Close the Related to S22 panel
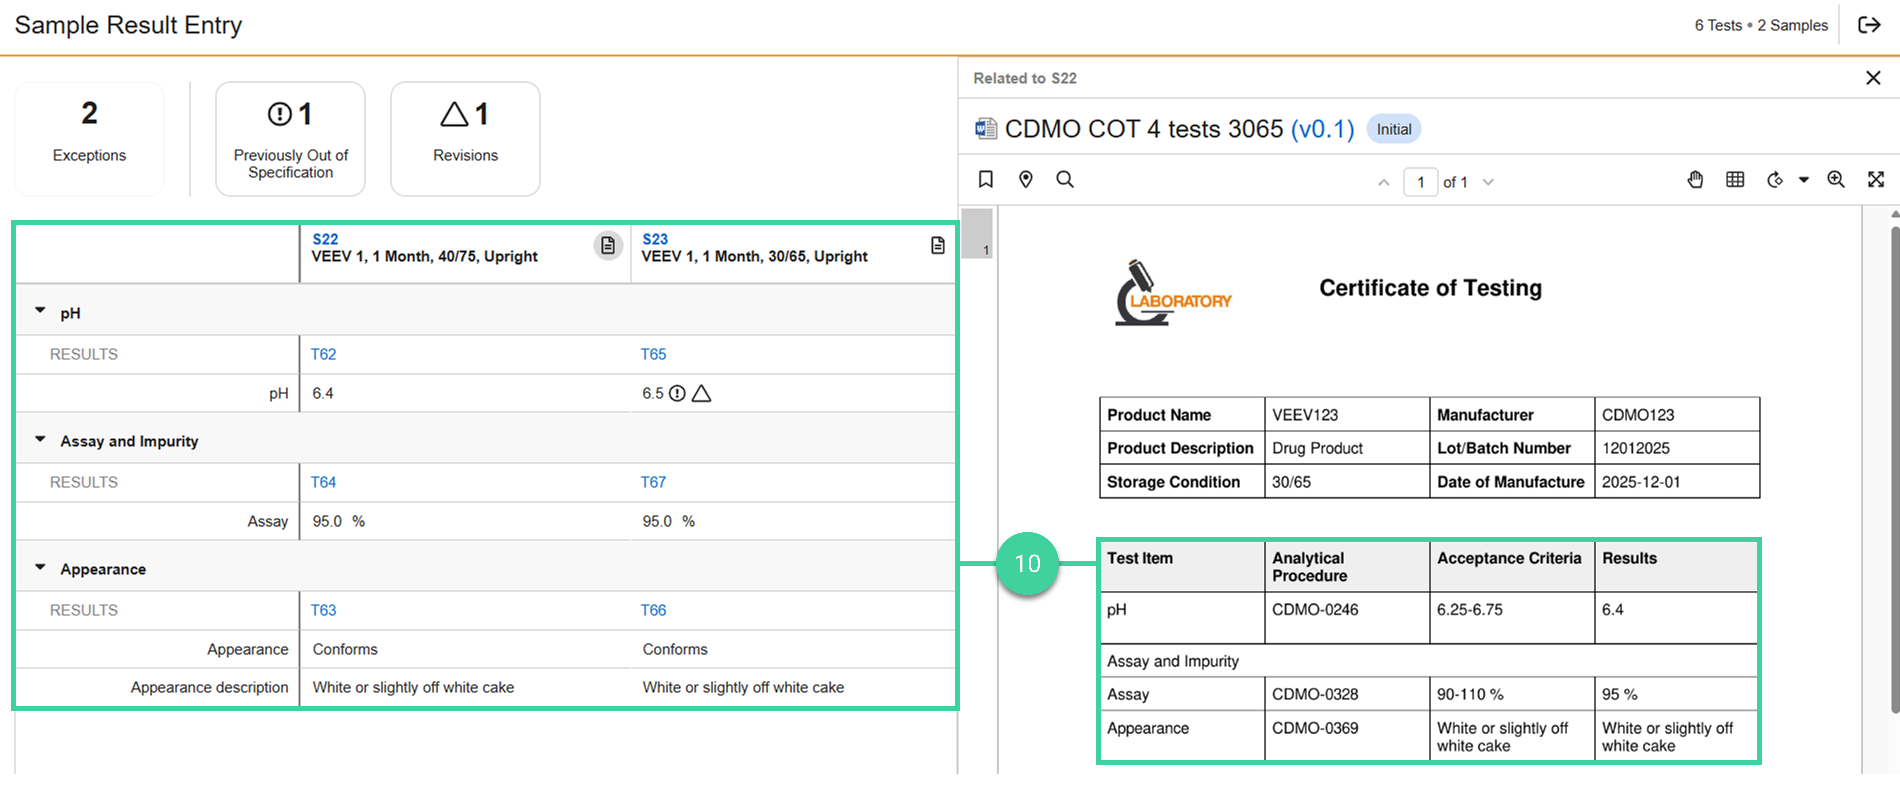 pyautogui.click(x=1873, y=78)
